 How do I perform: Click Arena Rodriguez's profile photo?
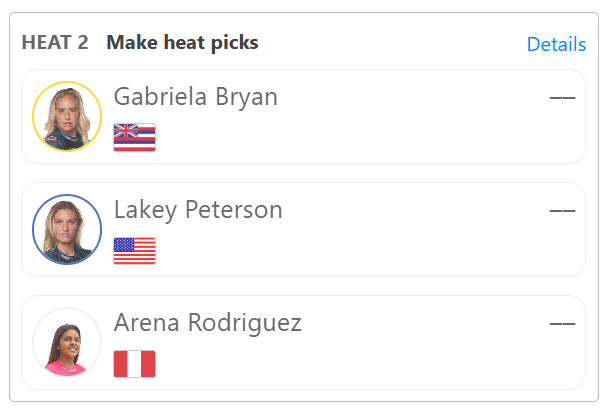coord(67,342)
